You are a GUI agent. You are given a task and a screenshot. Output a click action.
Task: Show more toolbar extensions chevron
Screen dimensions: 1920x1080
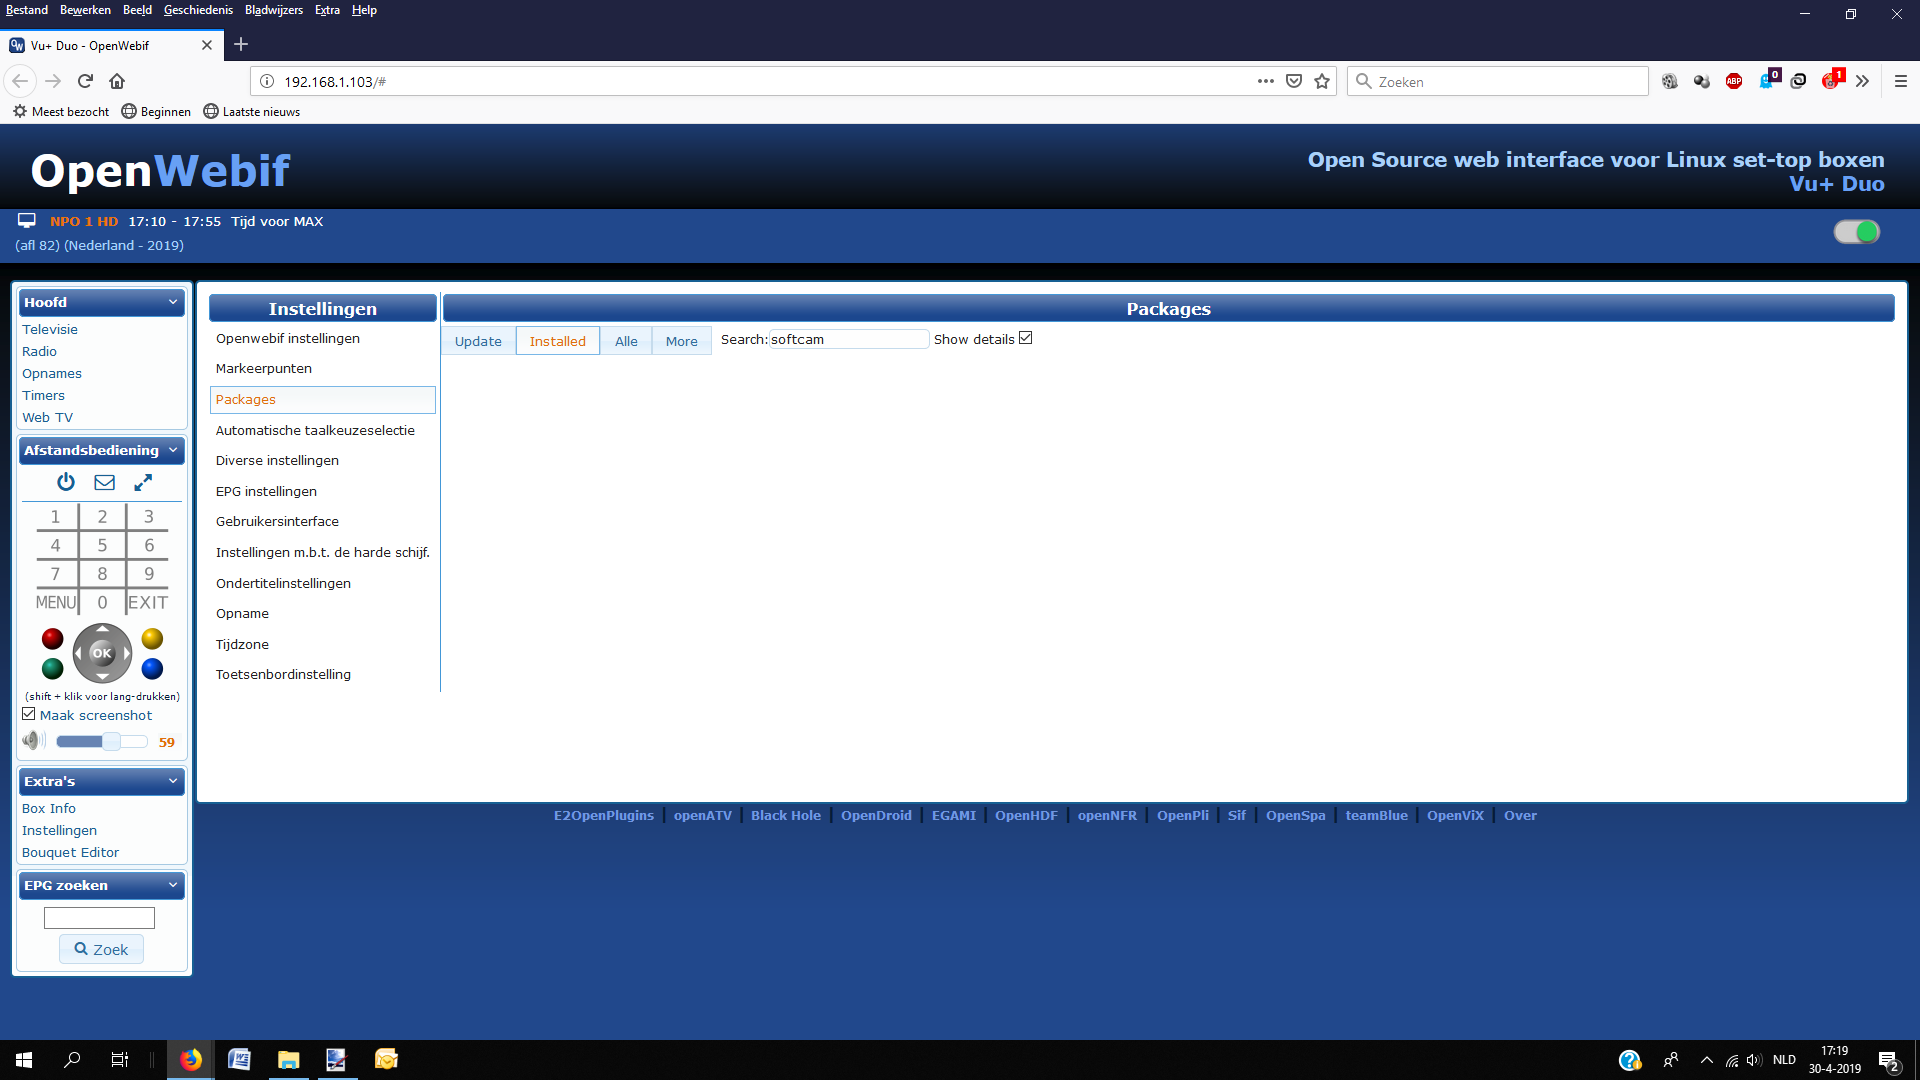point(1862,81)
